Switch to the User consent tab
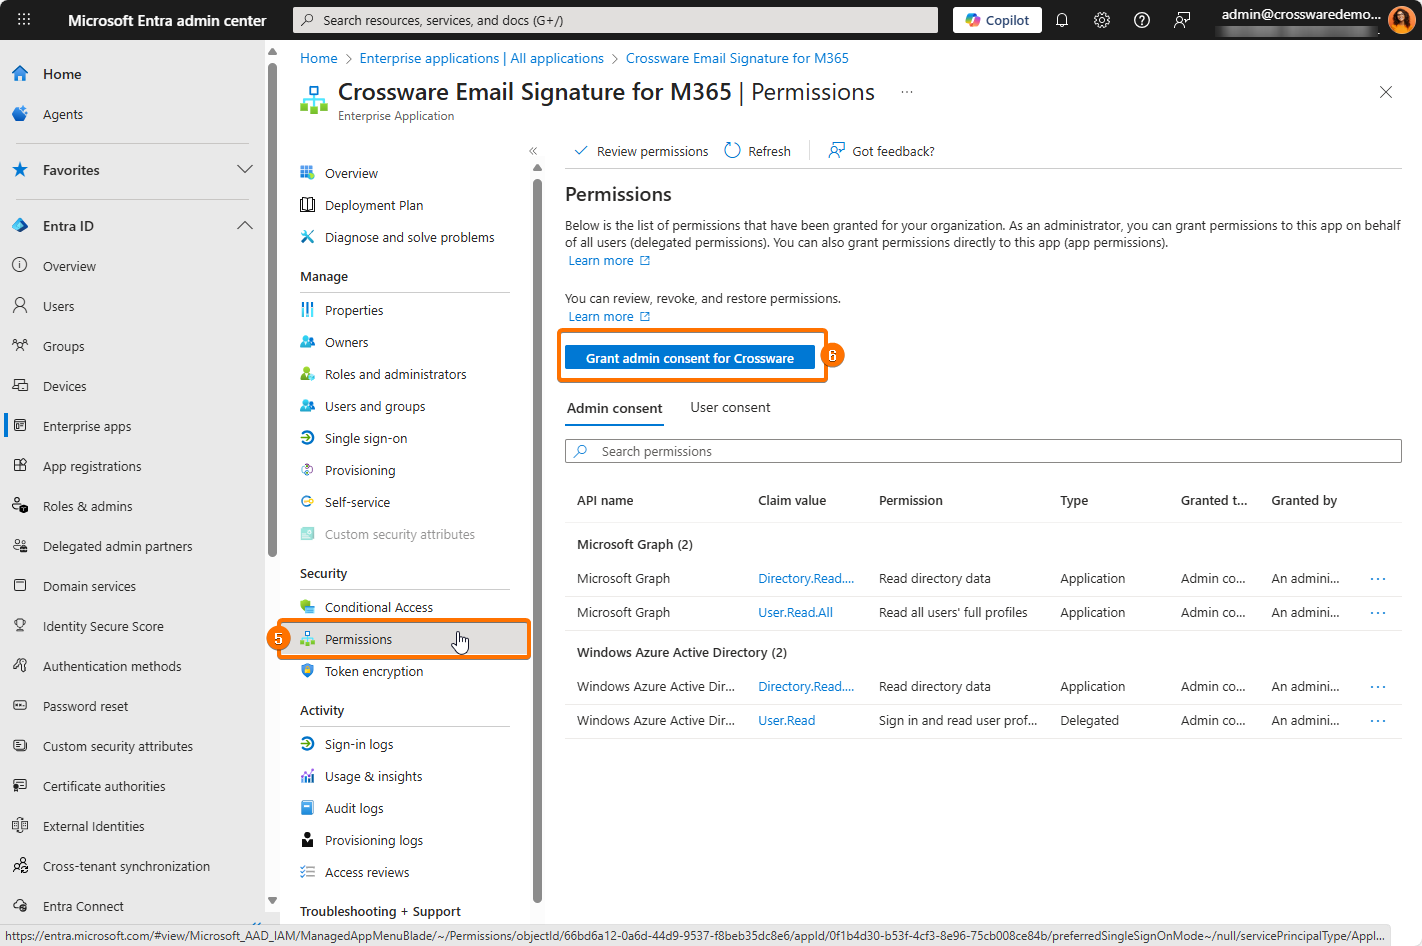 pyautogui.click(x=730, y=408)
